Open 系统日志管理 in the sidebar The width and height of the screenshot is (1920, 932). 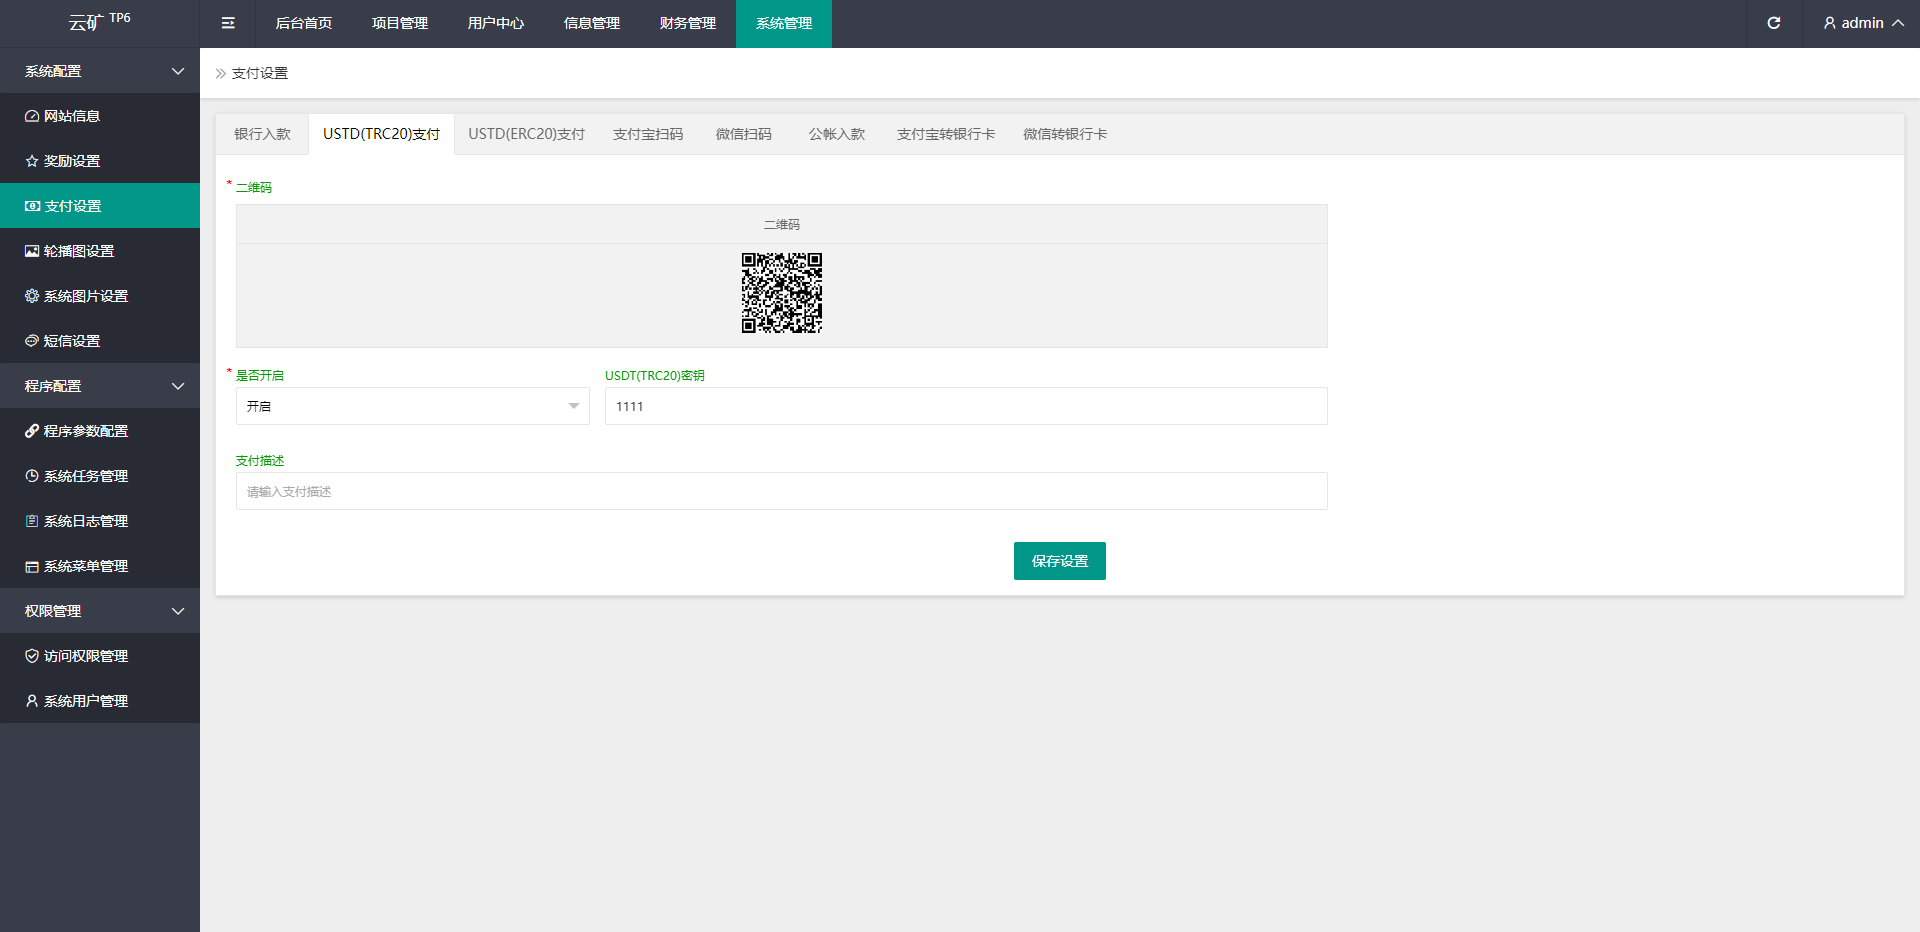pos(100,521)
